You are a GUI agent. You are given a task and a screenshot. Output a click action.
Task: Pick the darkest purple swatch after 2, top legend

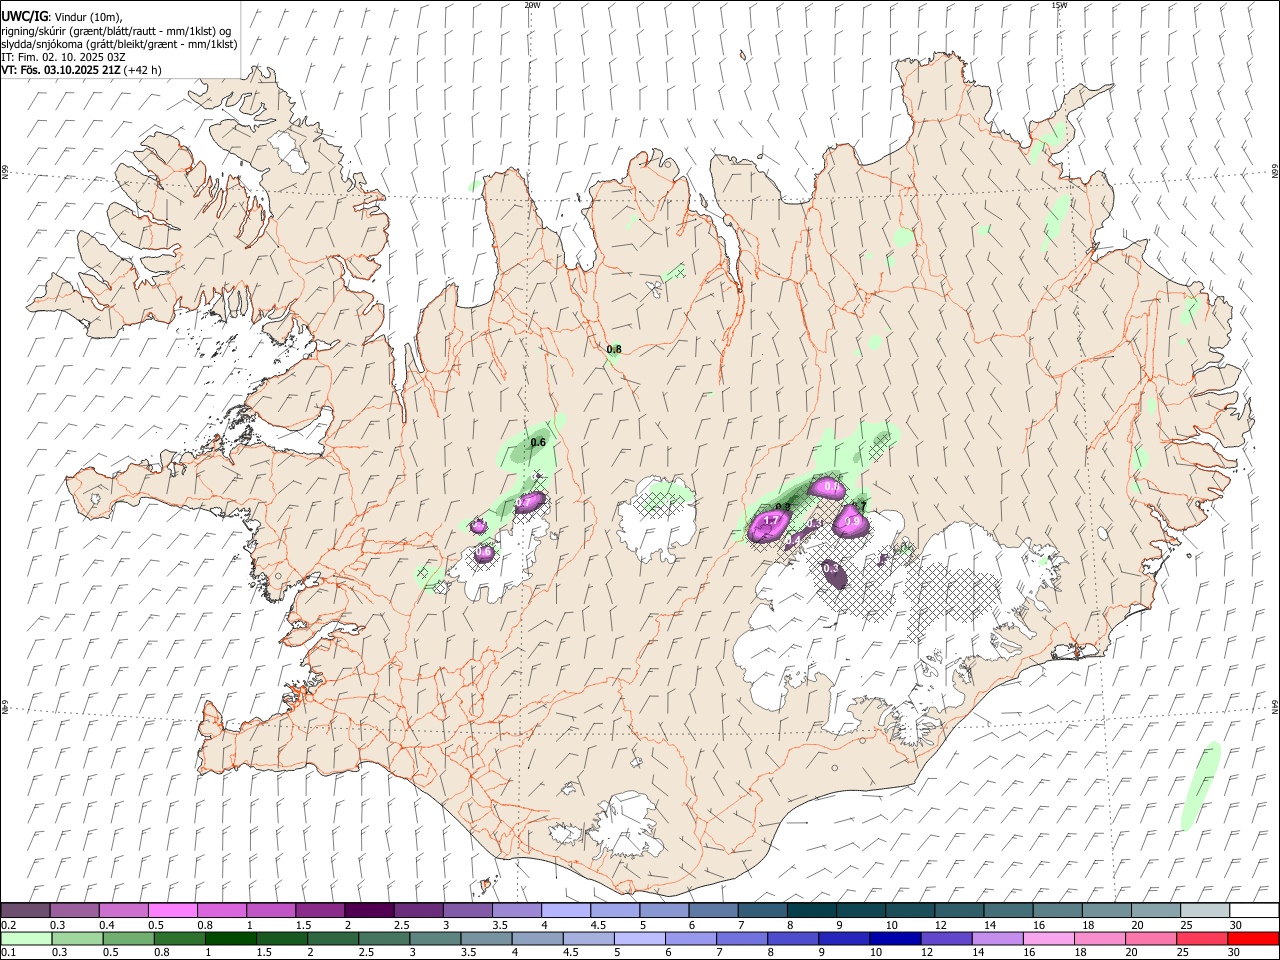click(x=368, y=910)
